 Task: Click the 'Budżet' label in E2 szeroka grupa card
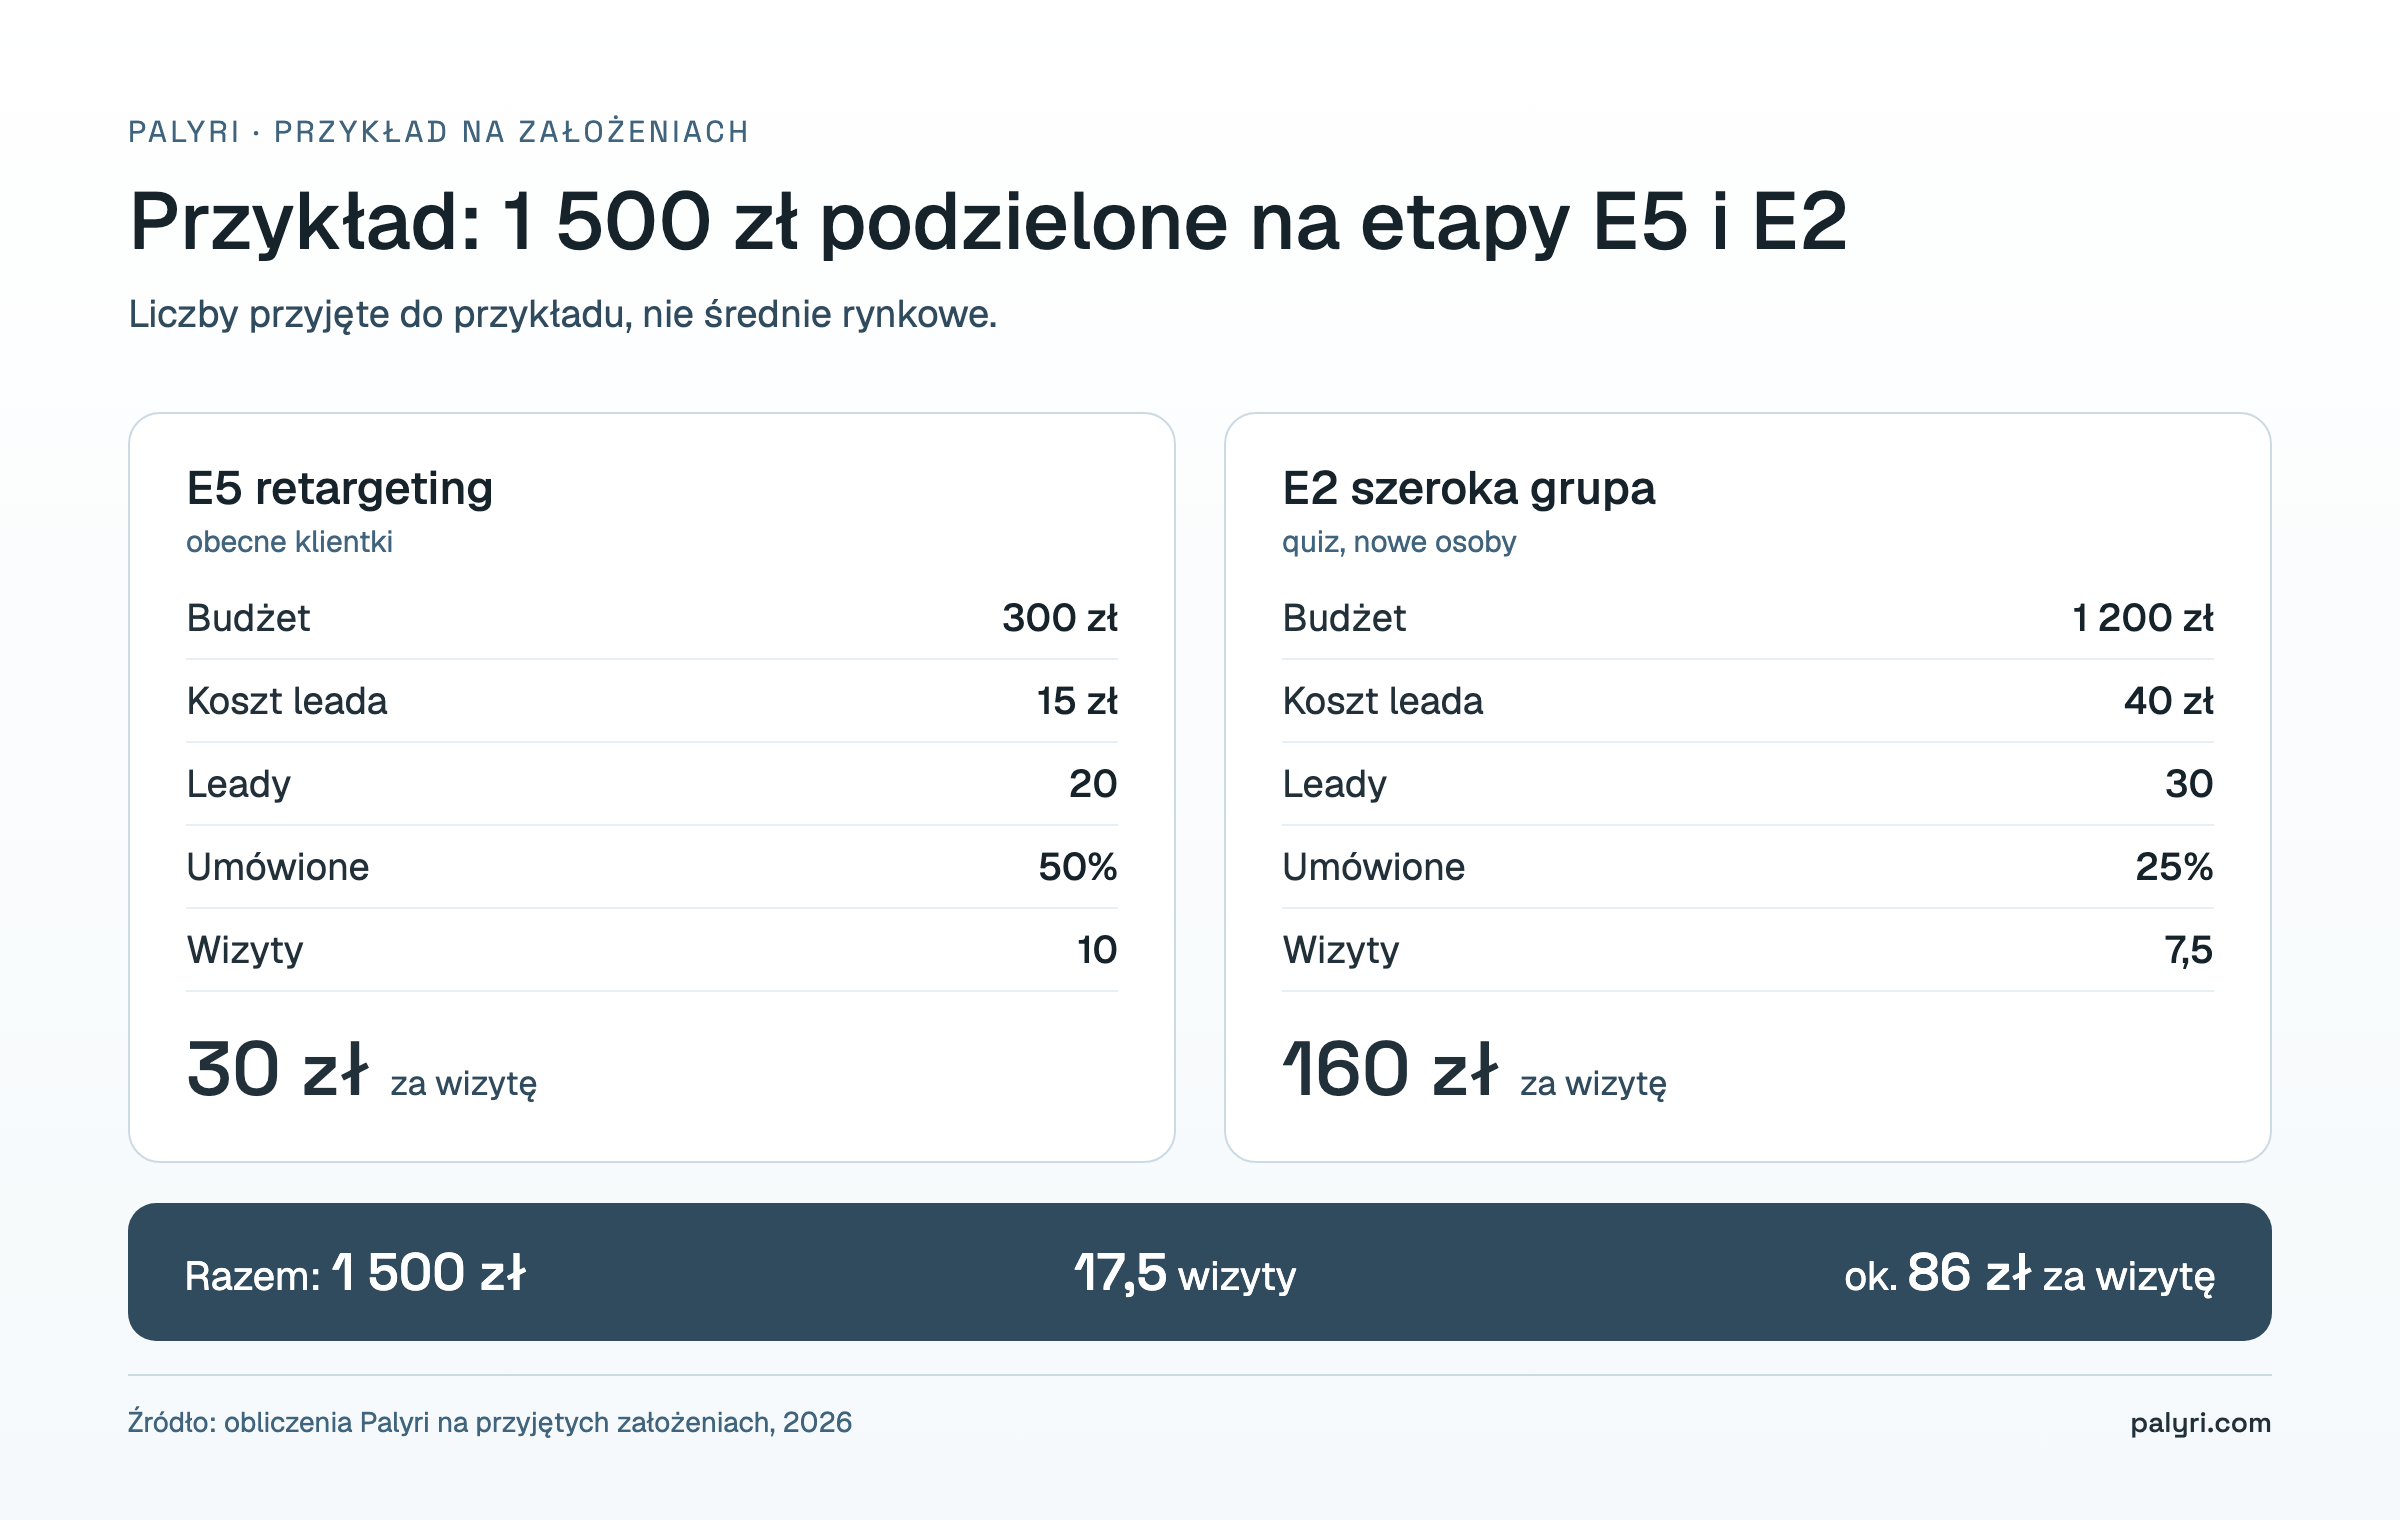(1344, 618)
